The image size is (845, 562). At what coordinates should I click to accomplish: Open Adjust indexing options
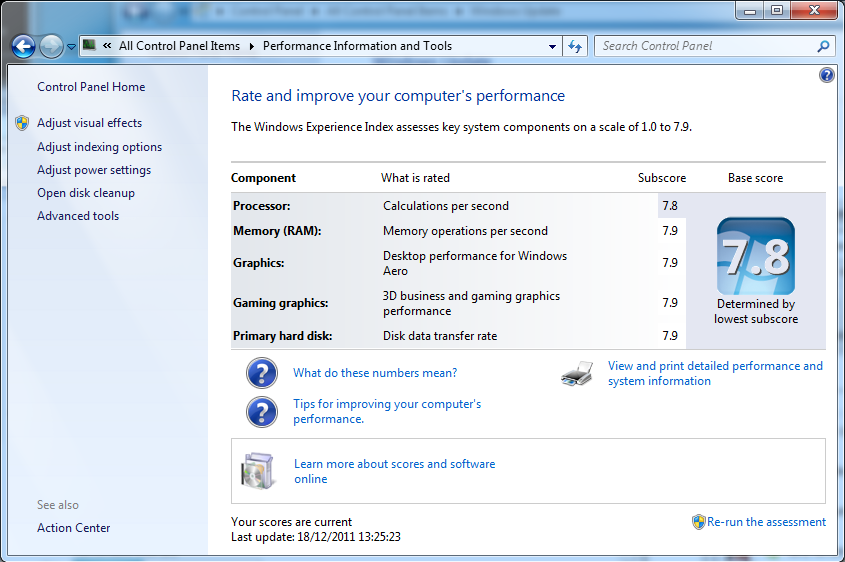pyautogui.click(x=99, y=147)
